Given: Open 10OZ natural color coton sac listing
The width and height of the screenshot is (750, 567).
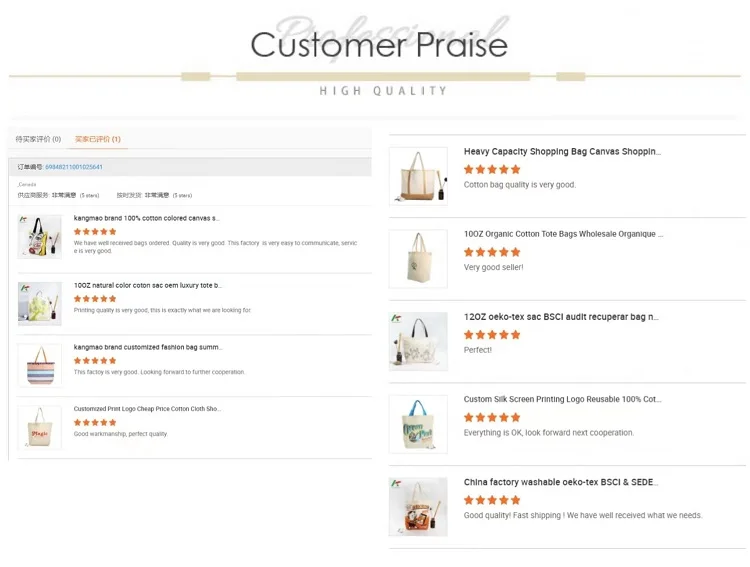Looking at the screenshot, I should (148, 285).
